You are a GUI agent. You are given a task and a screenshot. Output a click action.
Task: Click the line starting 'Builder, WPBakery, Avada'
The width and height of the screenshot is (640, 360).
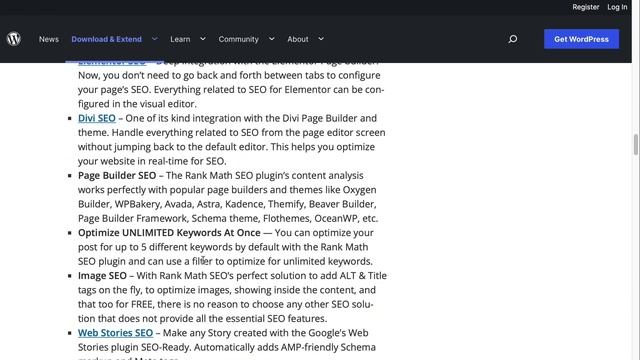click(227, 204)
